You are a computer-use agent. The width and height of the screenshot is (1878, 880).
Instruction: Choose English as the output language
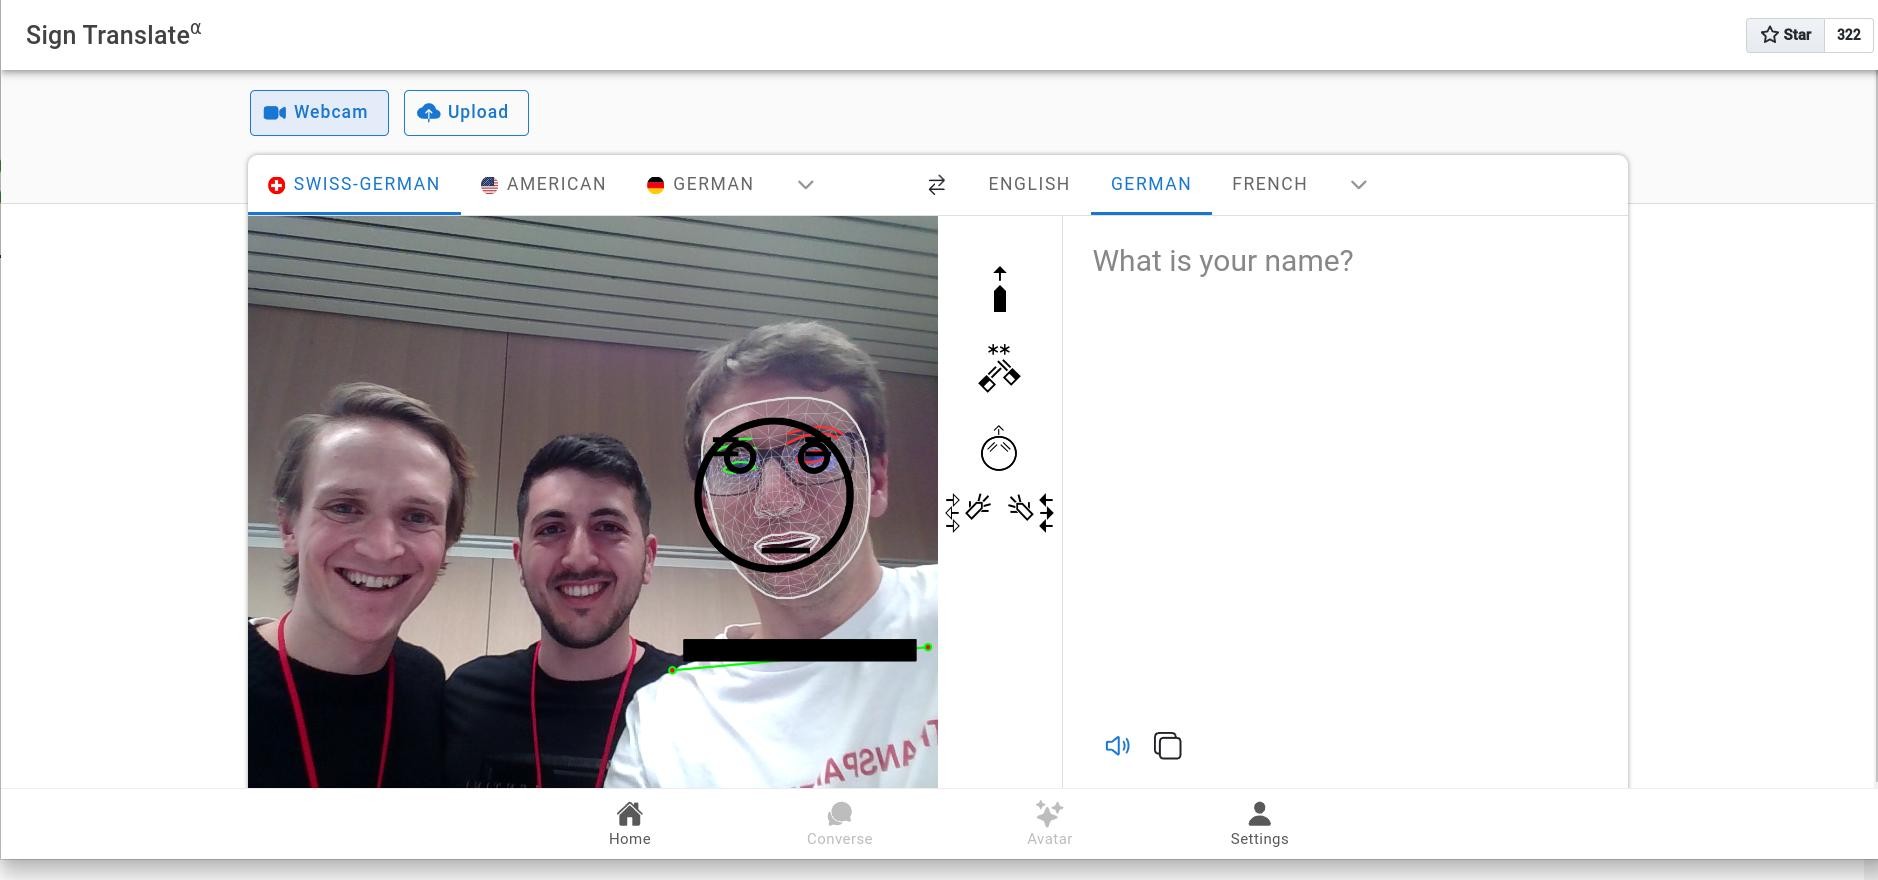(x=1029, y=185)
